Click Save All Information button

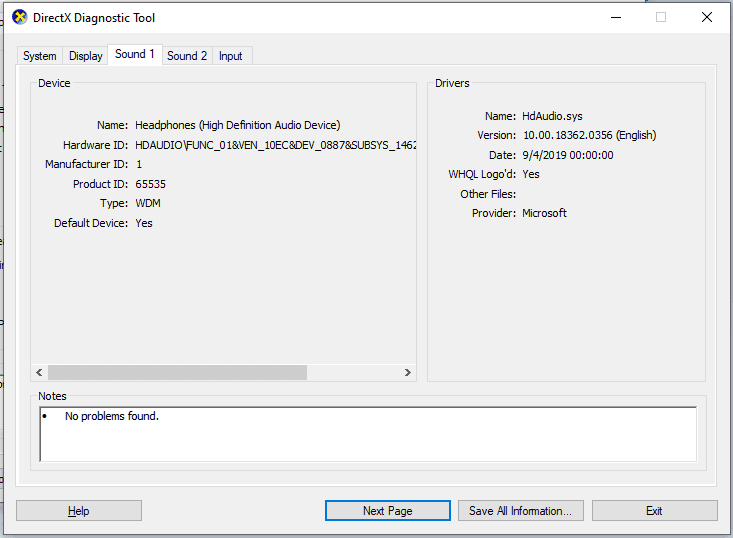coord(520,511)
